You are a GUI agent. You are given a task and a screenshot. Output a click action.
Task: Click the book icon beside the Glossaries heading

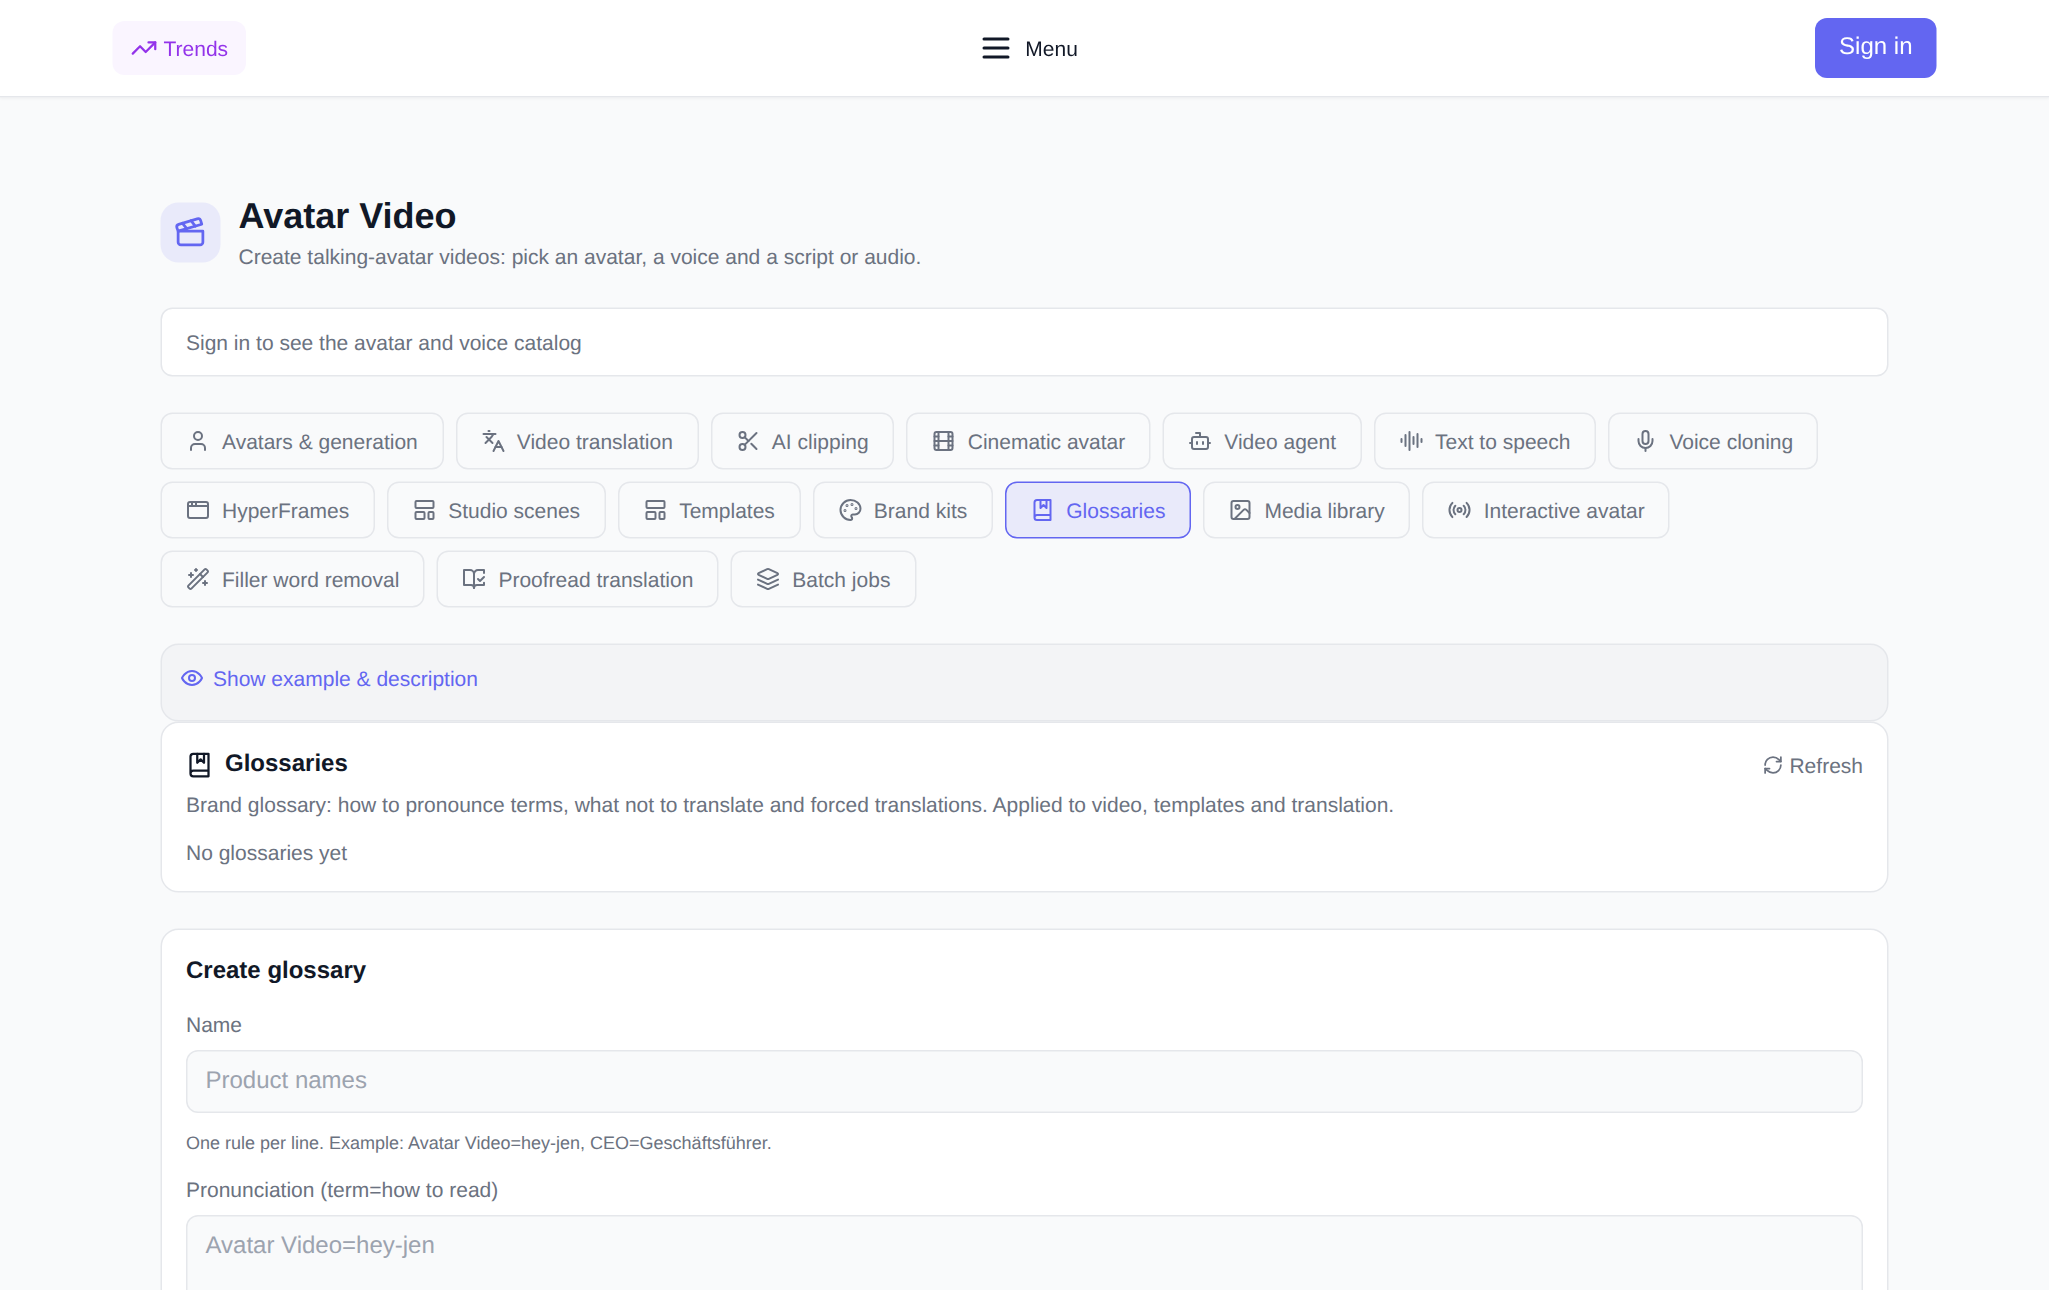(x=199, y=764)
